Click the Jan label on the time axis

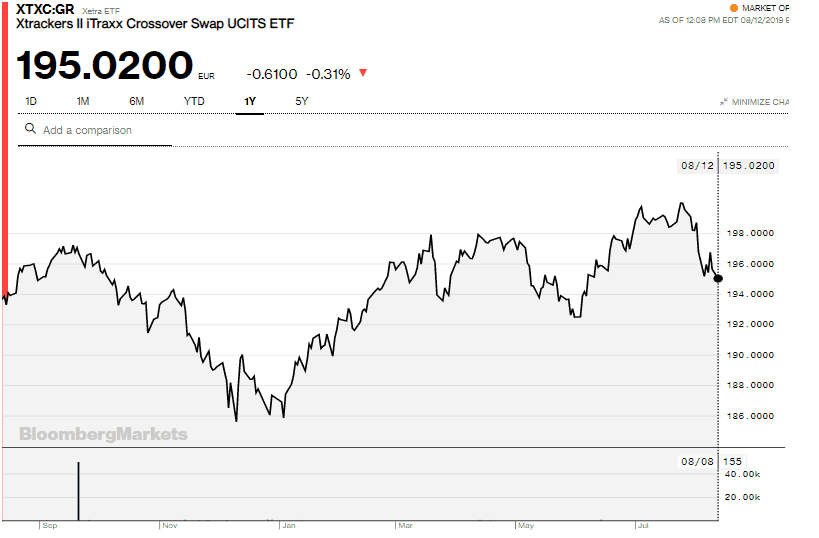pyautogui.click(x=288, y=524)
